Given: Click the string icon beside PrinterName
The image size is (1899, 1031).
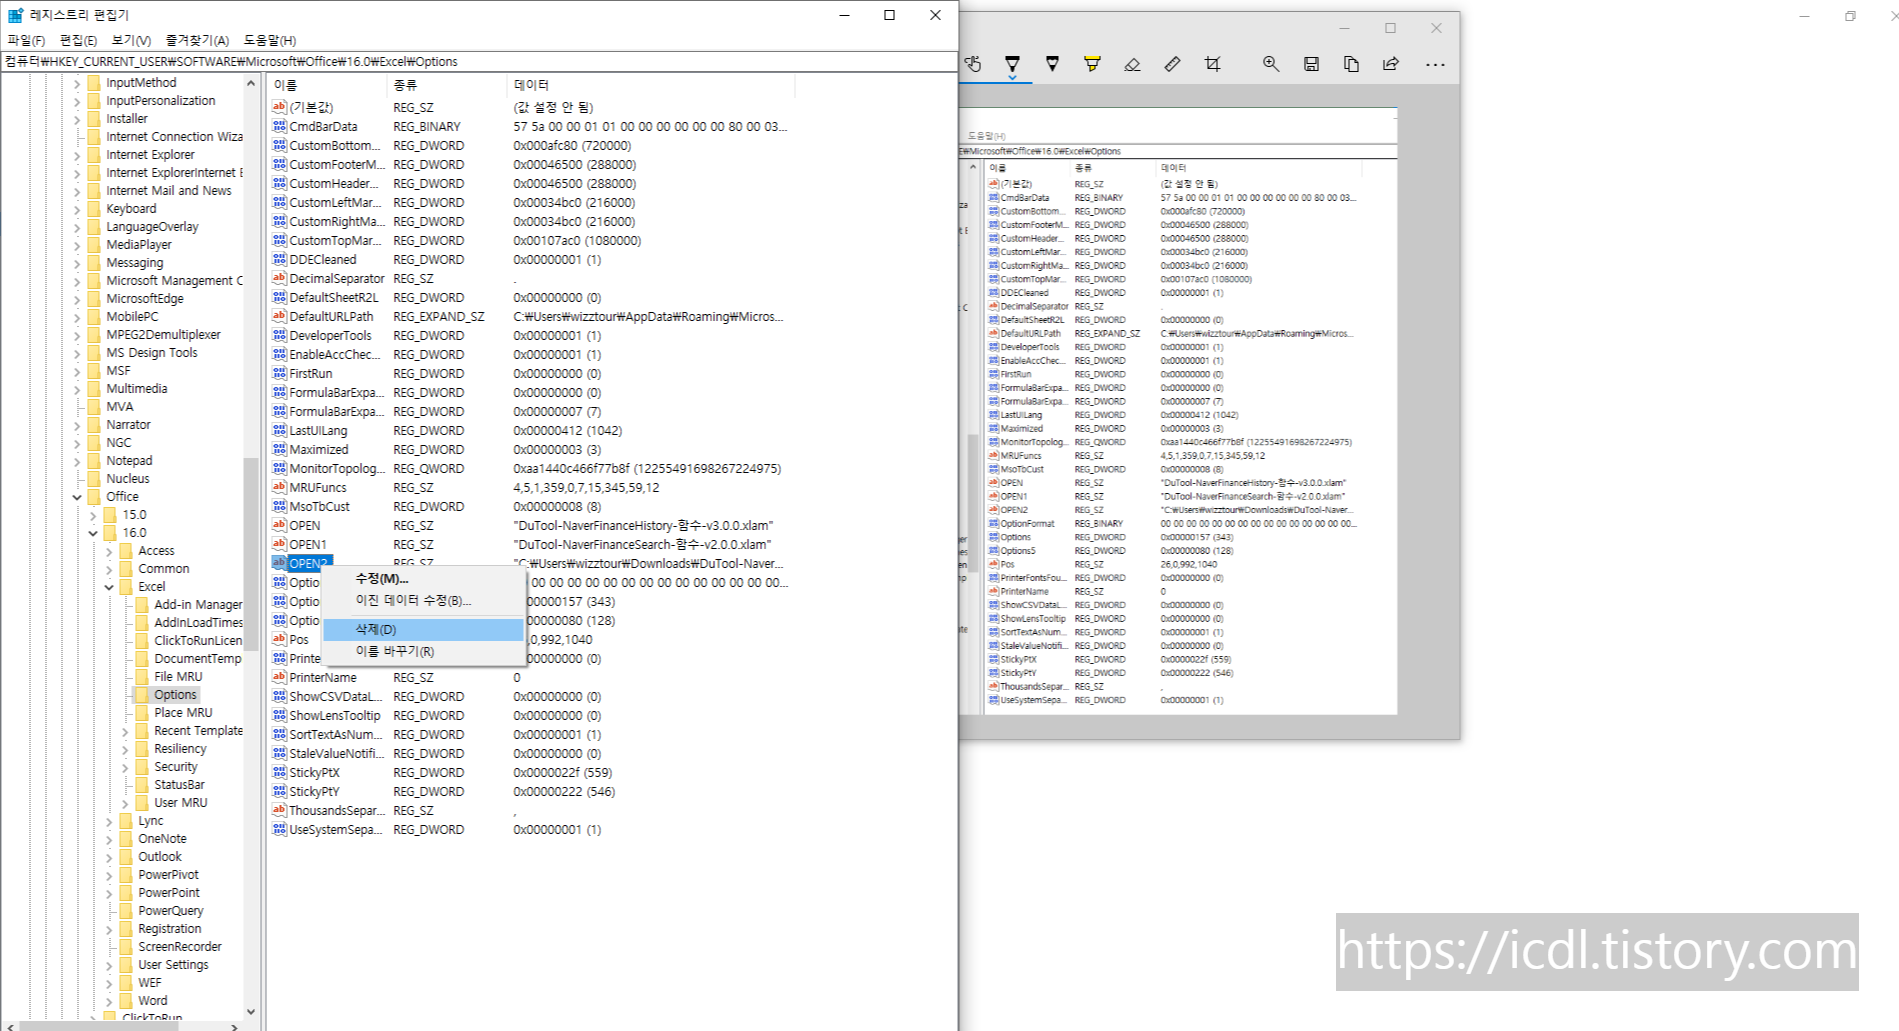Looking at the screenshot, I should (279, 677).
